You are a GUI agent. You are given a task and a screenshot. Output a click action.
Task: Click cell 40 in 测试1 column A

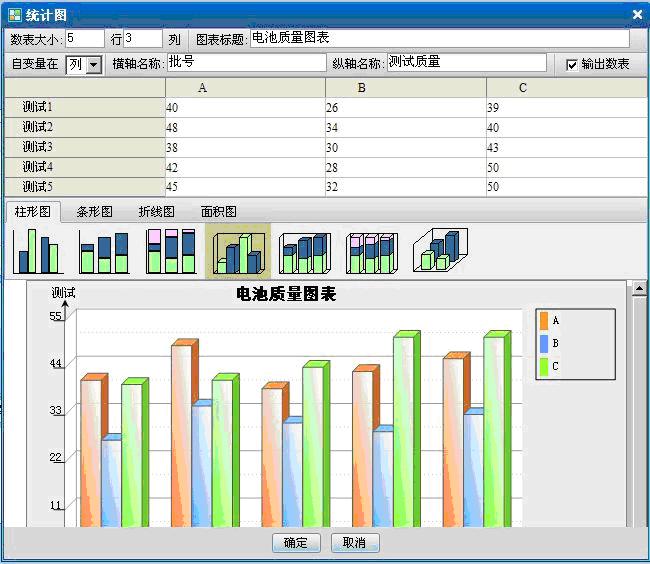pos(245,108)
